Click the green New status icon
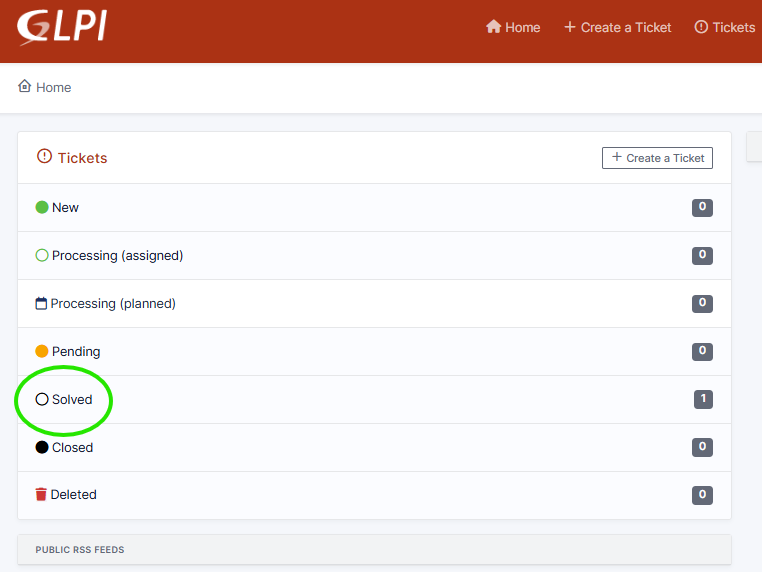This screenshot has height=572, width=762. click(42, 208)
